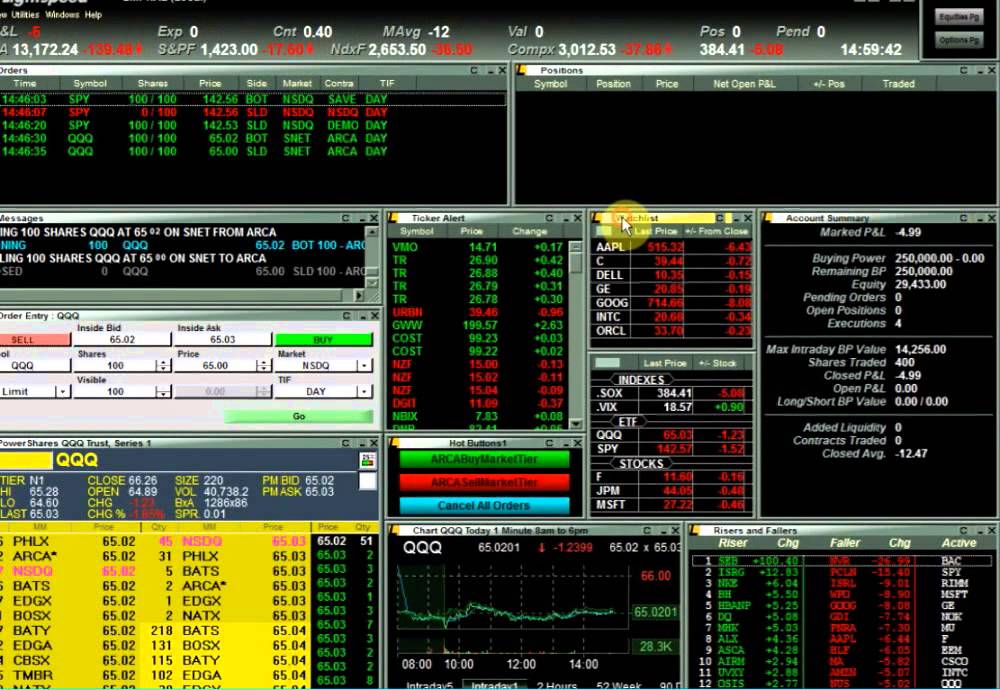Click the Messages horizontal scroll right arrow
The height and width of the screenshot is (690, 1000).
[358, 295]
